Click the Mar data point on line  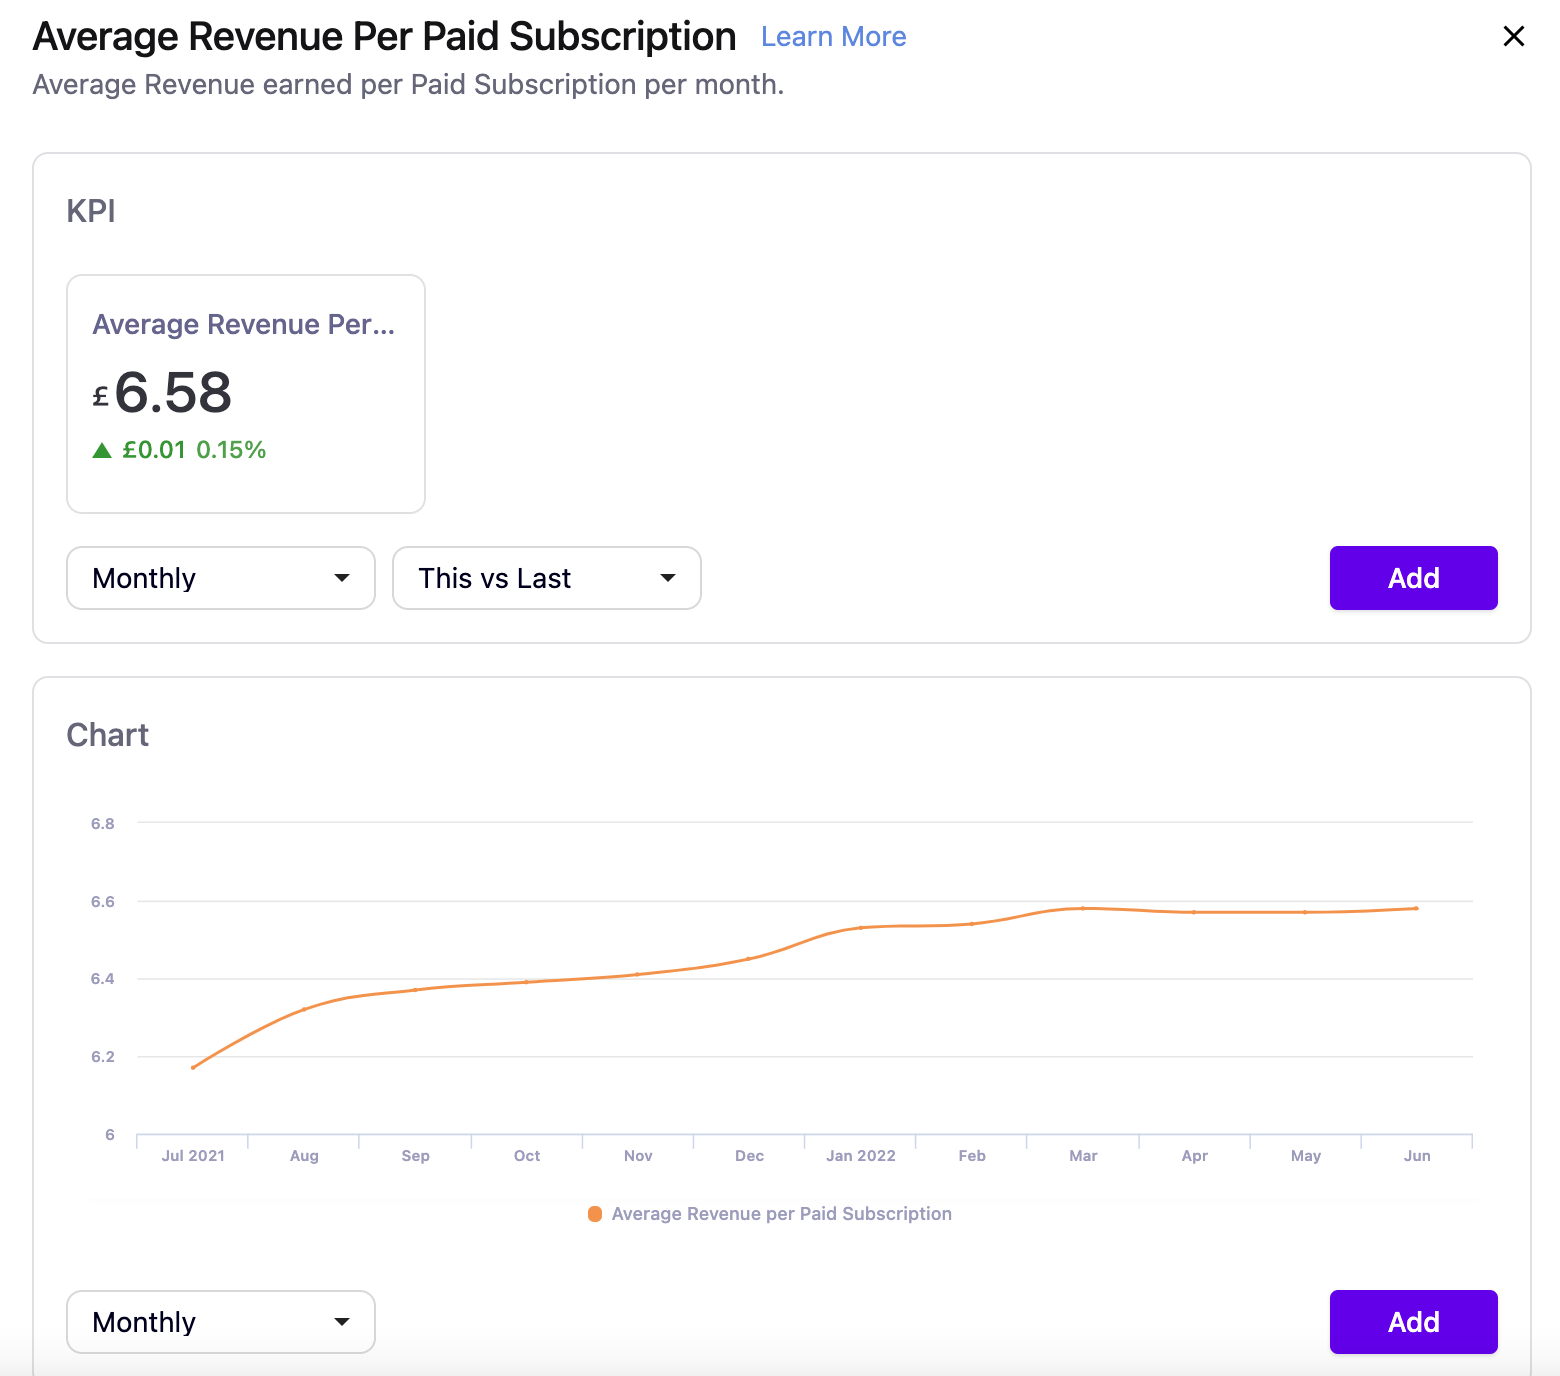pos(1083,908)
